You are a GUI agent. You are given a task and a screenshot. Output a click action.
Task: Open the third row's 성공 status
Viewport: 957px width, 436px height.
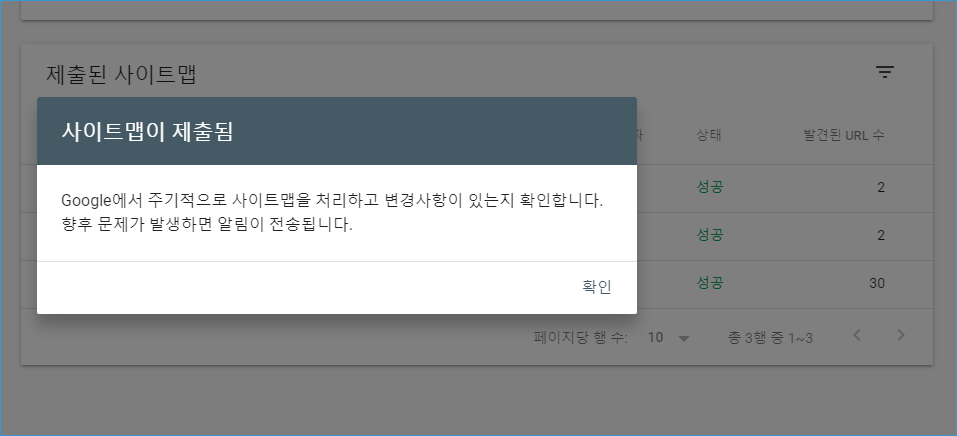(710, 283)
